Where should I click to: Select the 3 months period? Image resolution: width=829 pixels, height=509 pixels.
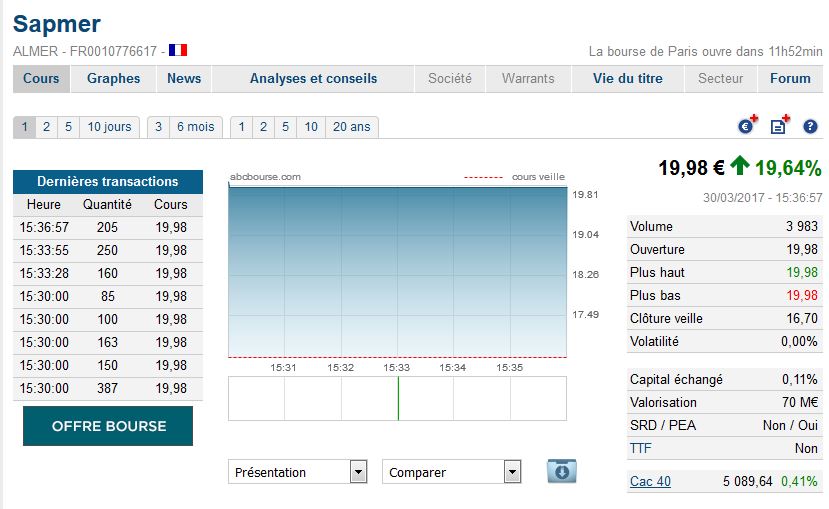tap(158, 127)
